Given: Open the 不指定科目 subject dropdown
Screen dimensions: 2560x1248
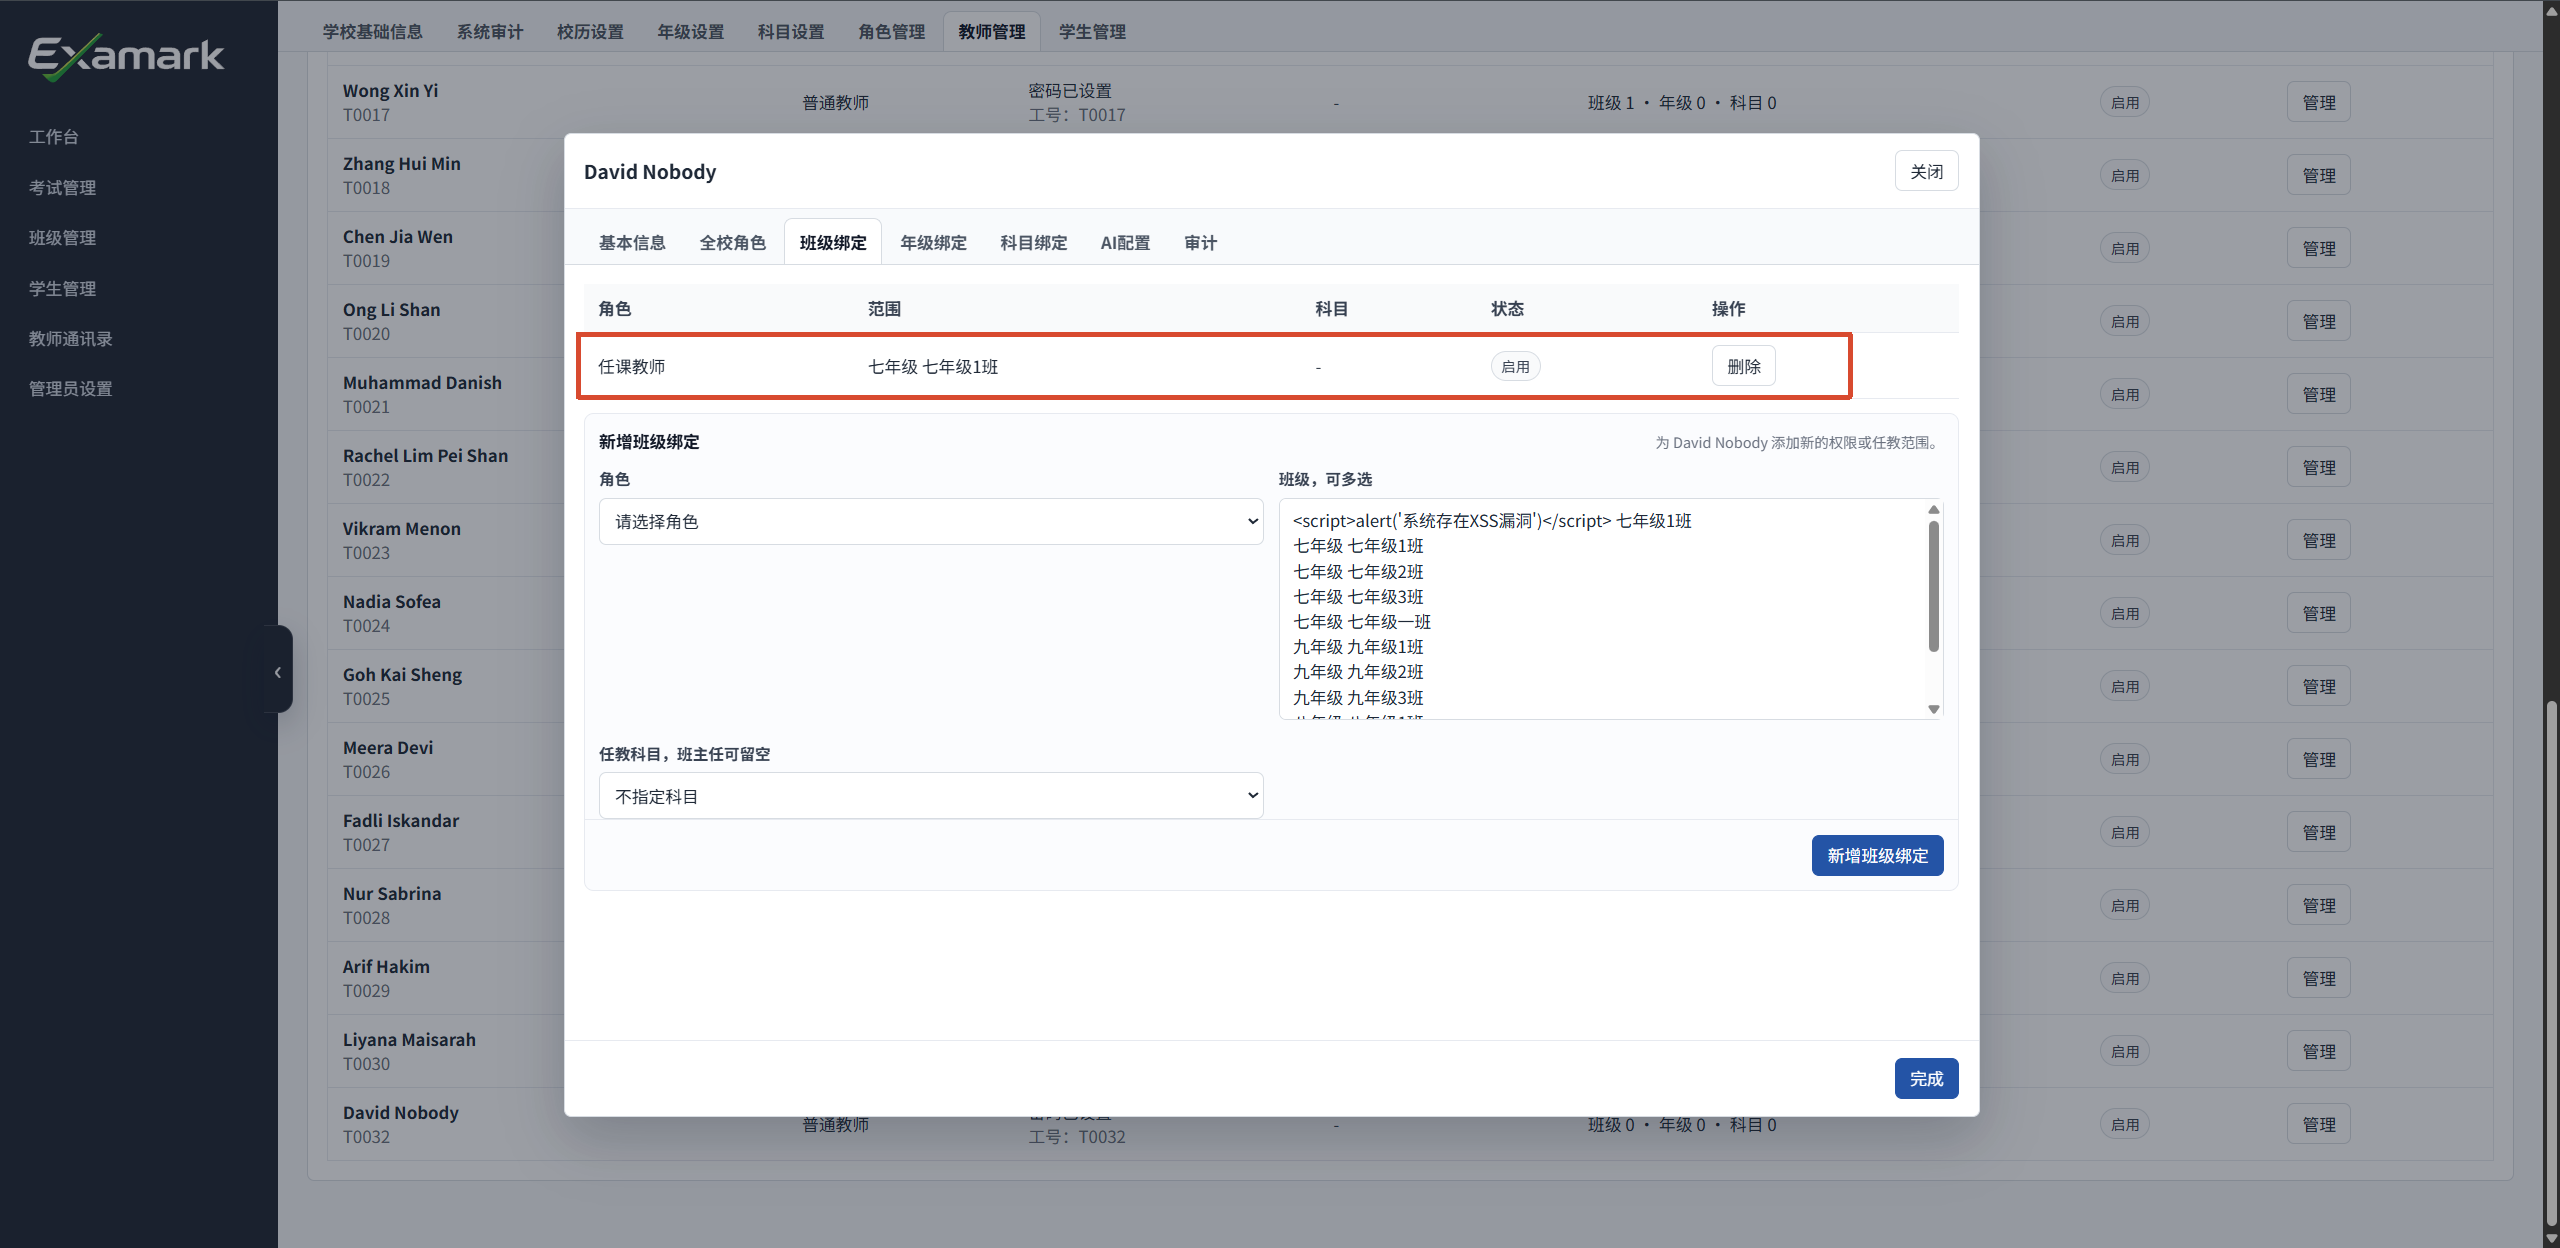Looking at the screenshot, I should (x=931, y=796).
